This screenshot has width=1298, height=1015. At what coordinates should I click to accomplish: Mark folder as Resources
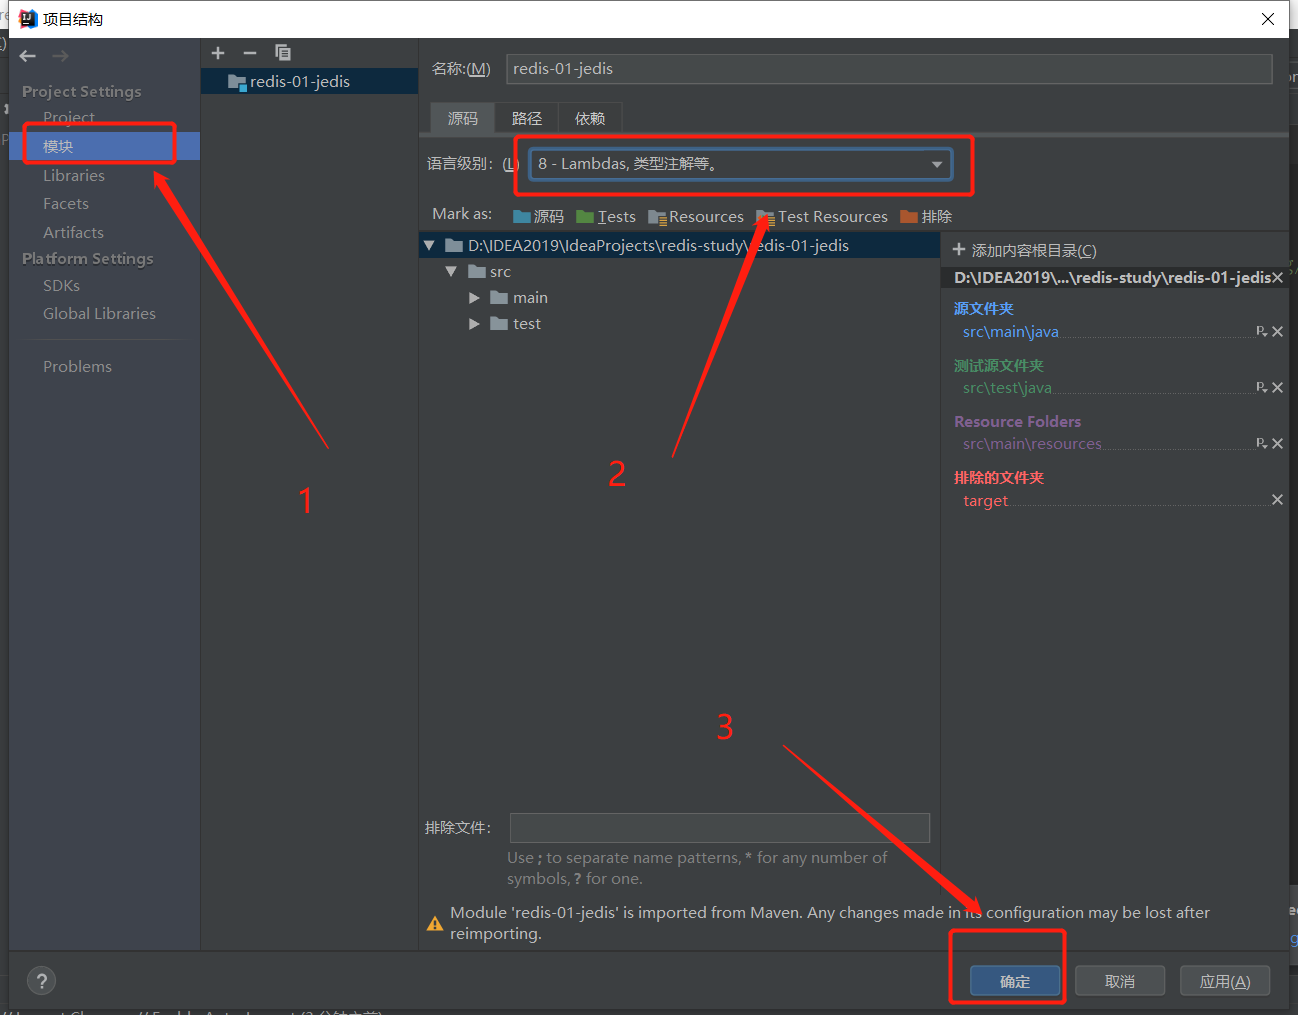pyautogui.click(x=696, y=217)
